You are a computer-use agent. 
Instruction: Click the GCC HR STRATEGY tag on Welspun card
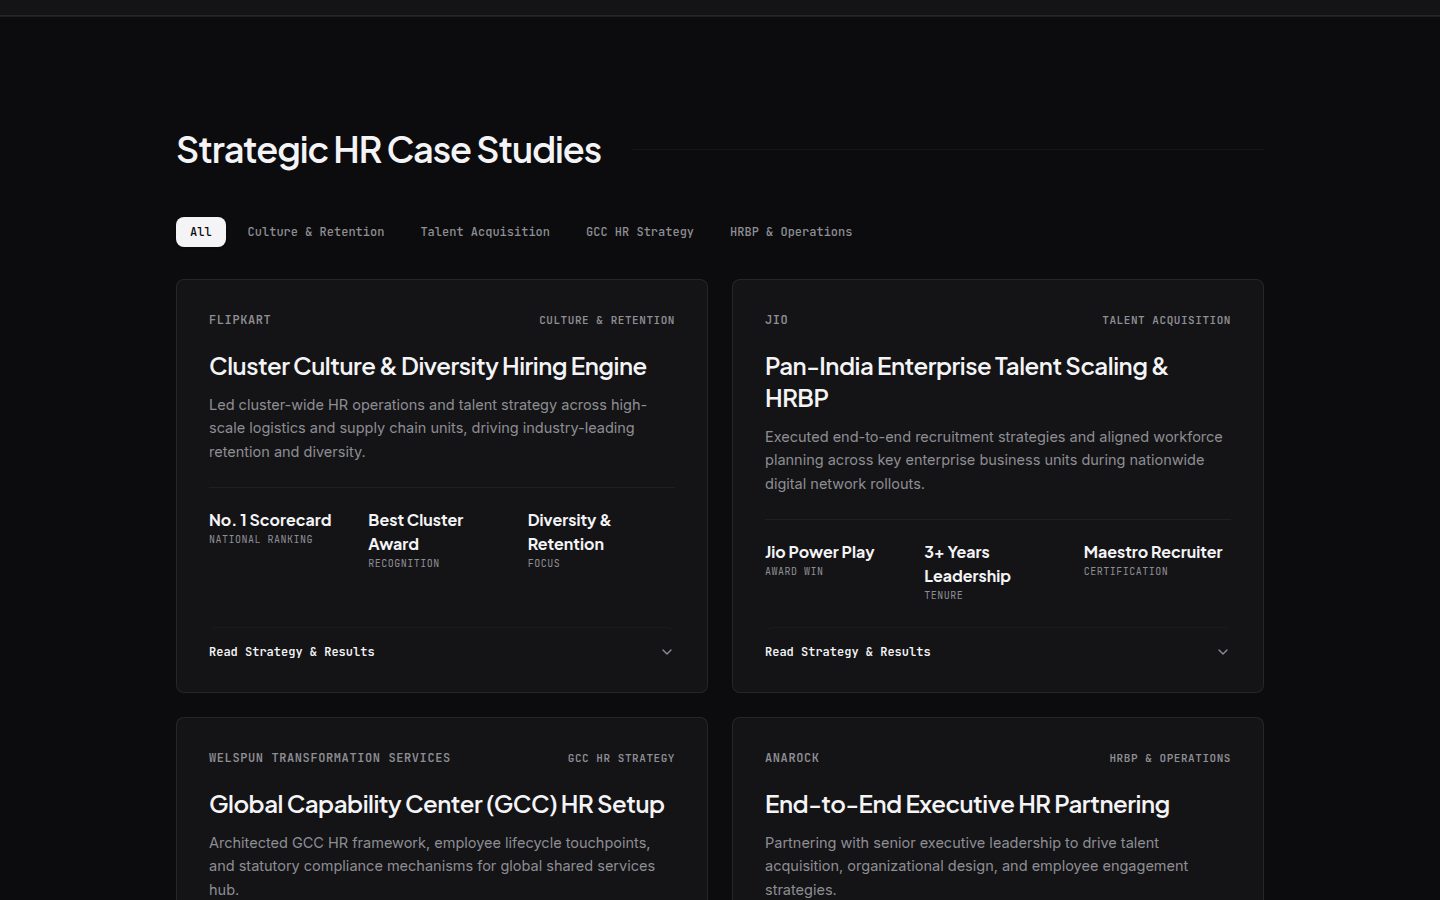[x=621, y=759]
